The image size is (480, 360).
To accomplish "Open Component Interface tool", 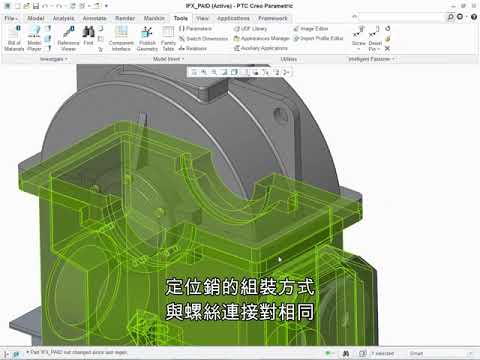I will (121, 38).
